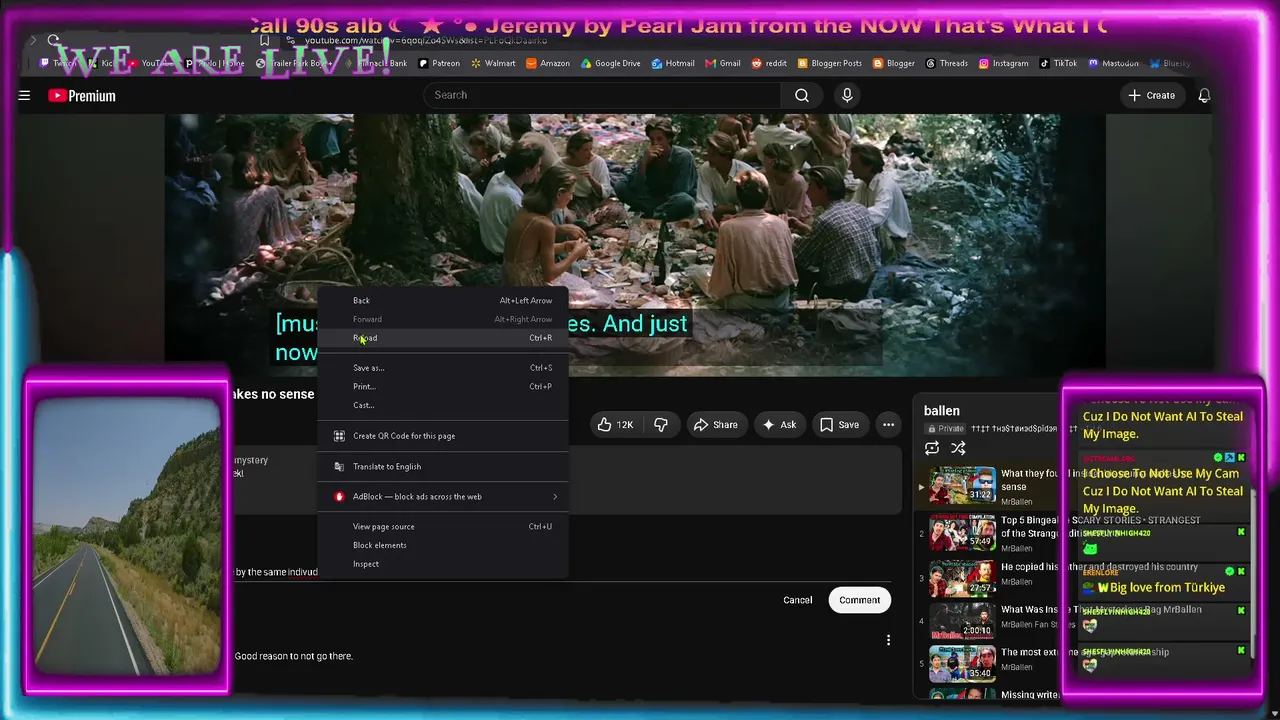Play the playlist video lasting 31:22
The image size is (1280, 720).
click(x=963, y=485)
